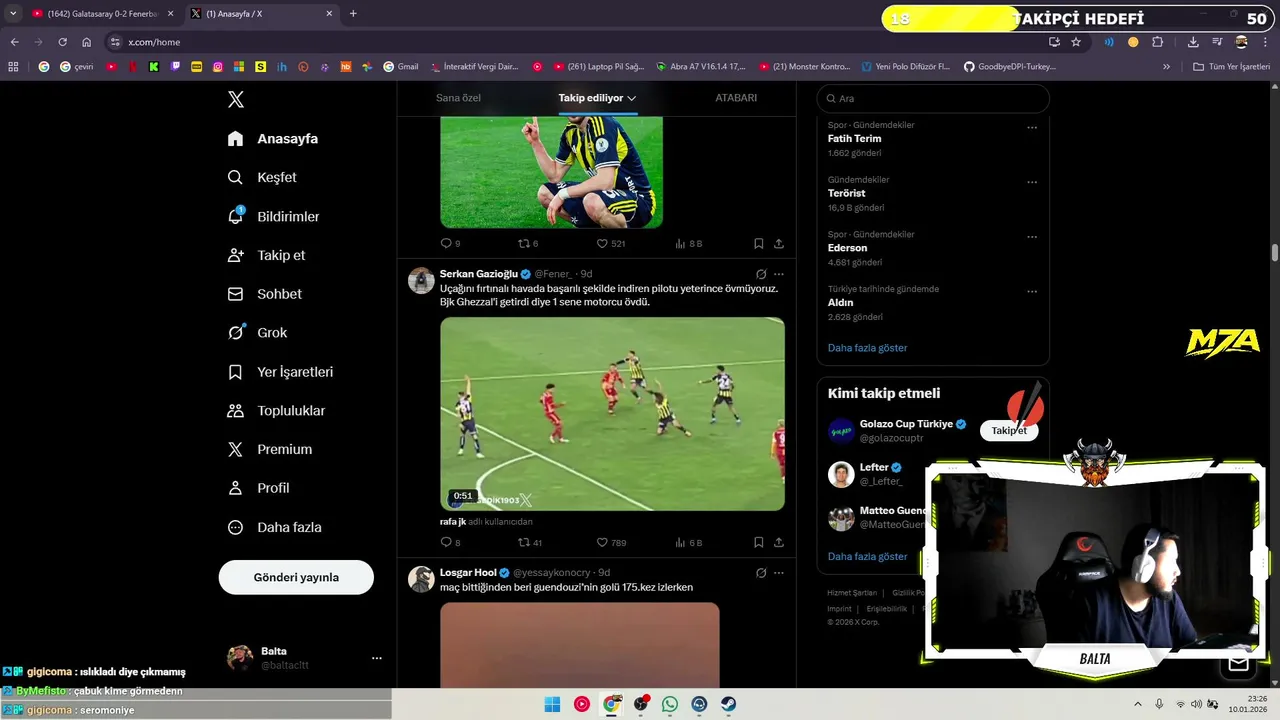The width and height of the screenshot is (1280, 720).
Task: Reply to Serkan Gazioğlu's post with 8 replies
Action: (x=450, y=542)
